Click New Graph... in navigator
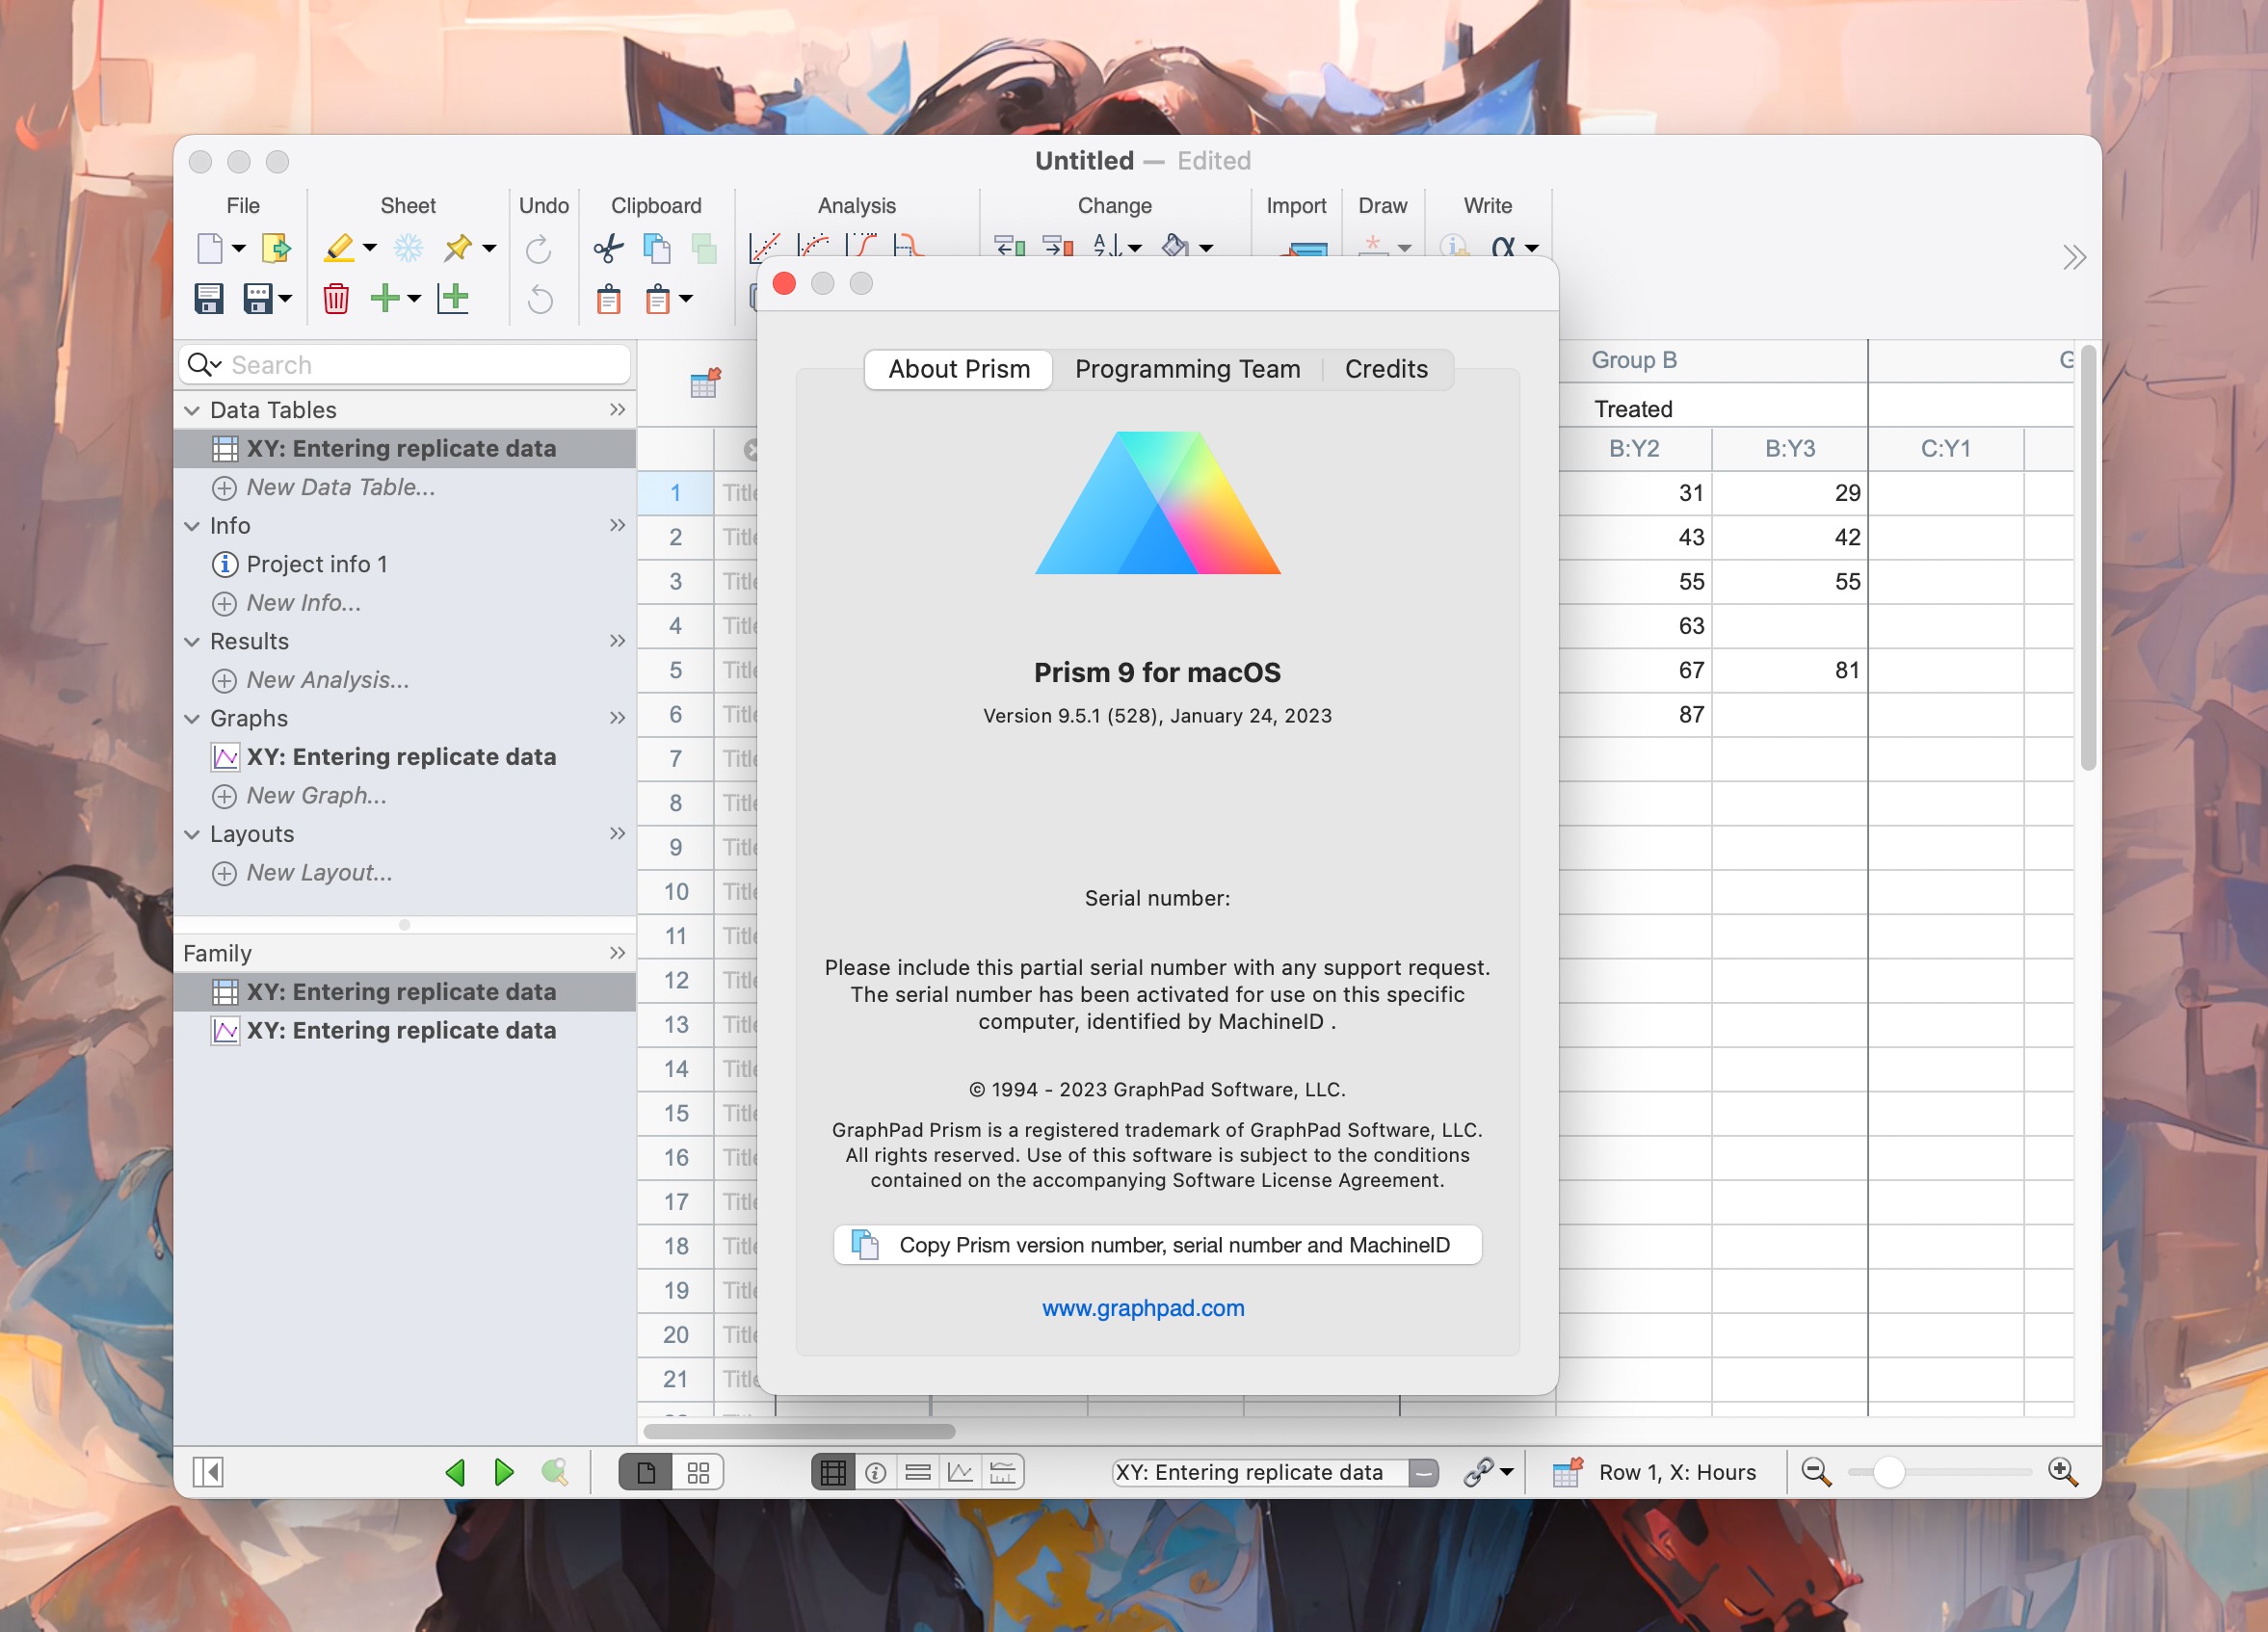The width and height of the screenshot is (2268, 1632). (316, 796)
